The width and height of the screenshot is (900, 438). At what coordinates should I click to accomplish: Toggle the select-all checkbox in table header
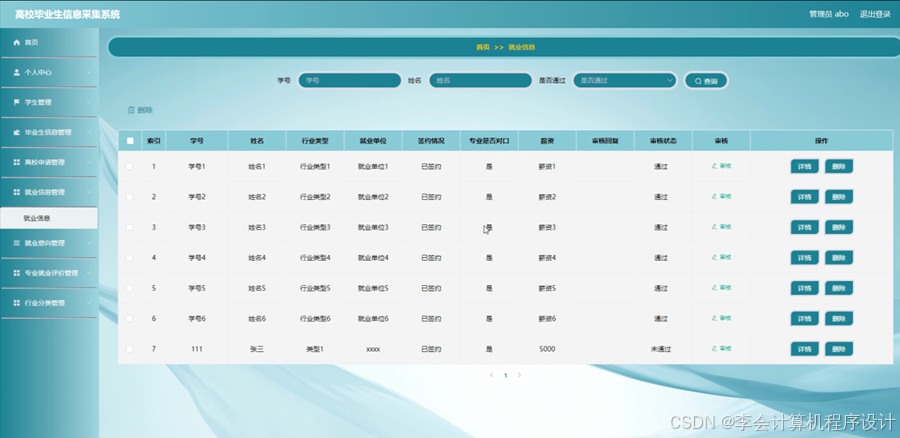pos(130,141)
